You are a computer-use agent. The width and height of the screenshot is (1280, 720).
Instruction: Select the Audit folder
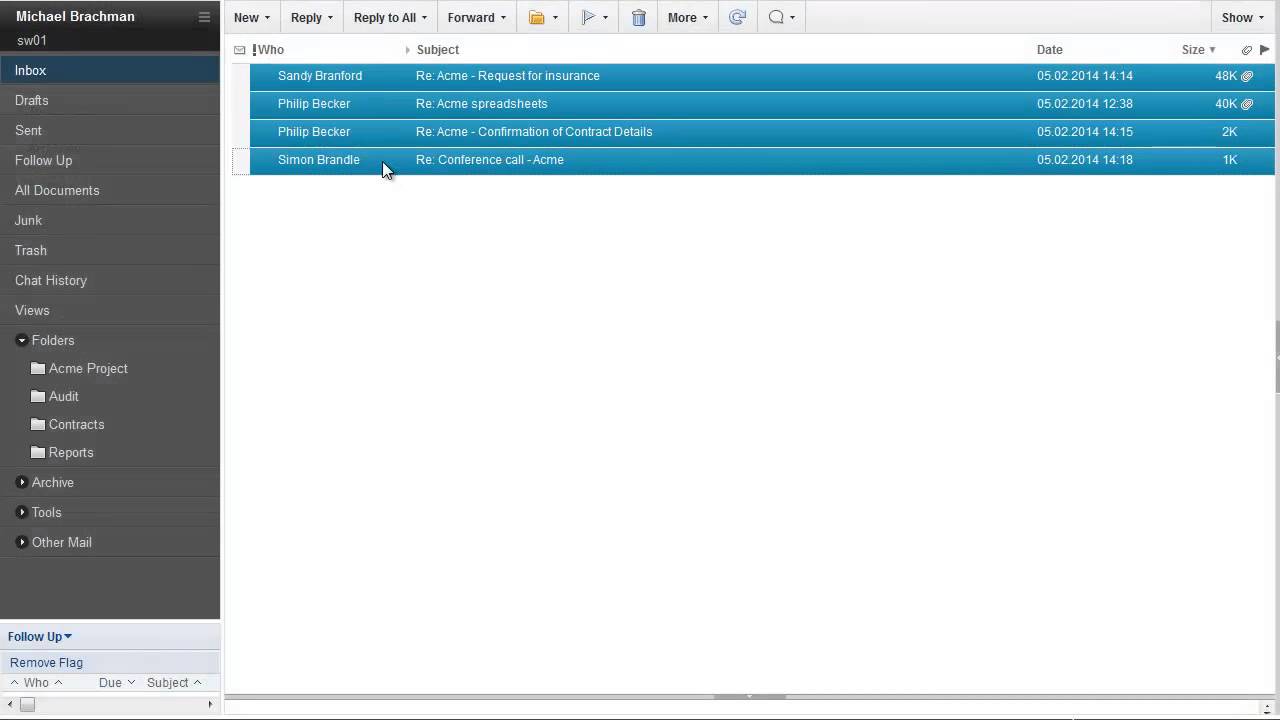[64, 396]
